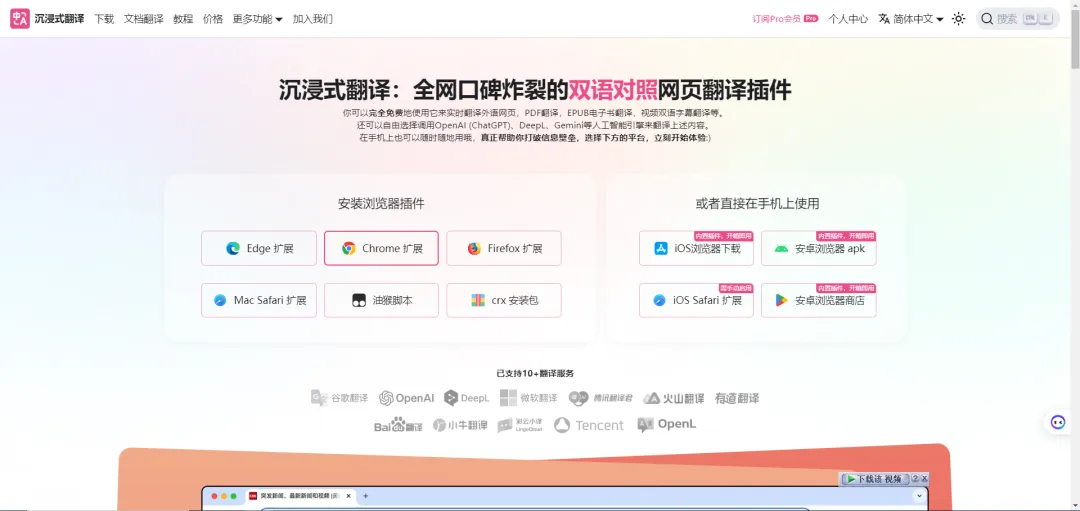1080x511 pixels.
Task: Click the DeepL service logo
Action: tap(466, 398)
